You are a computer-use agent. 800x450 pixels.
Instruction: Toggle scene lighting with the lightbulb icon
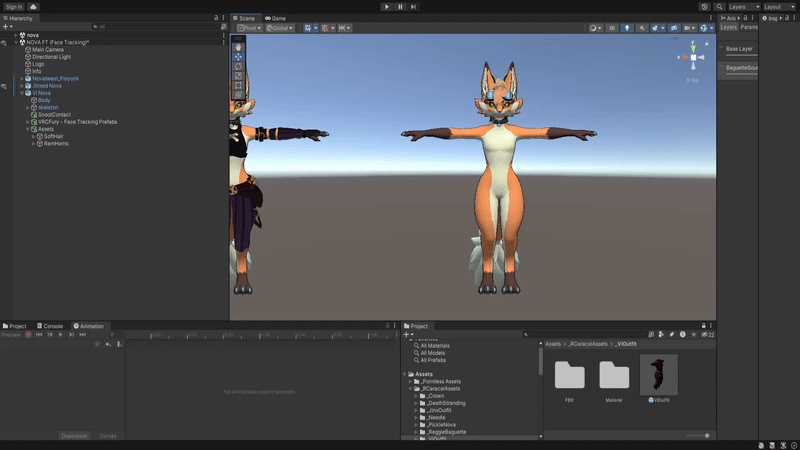pyautogui.click(x=628, y=28)
